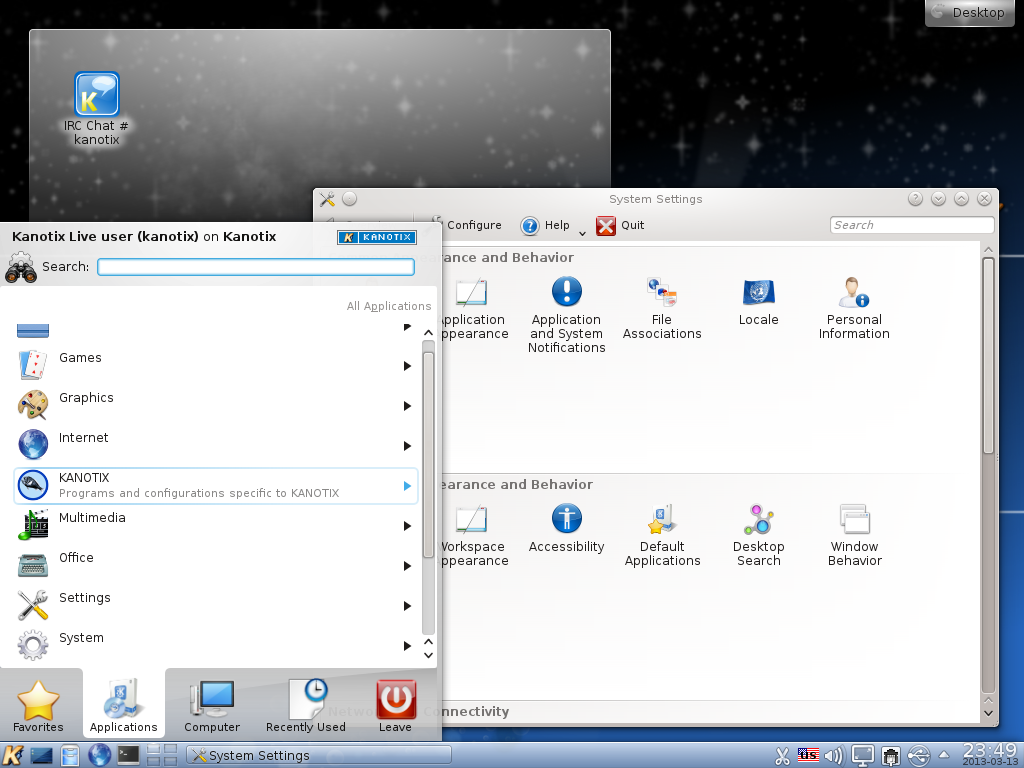
Task: Switch to the Favorites tab
Action: (x=39, y=705)
